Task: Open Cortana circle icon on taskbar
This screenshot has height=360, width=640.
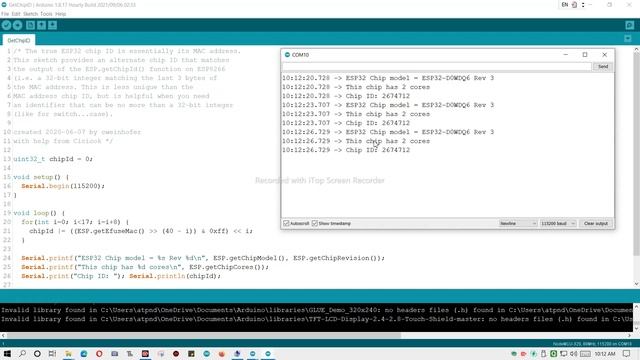Action: [37, 353]
